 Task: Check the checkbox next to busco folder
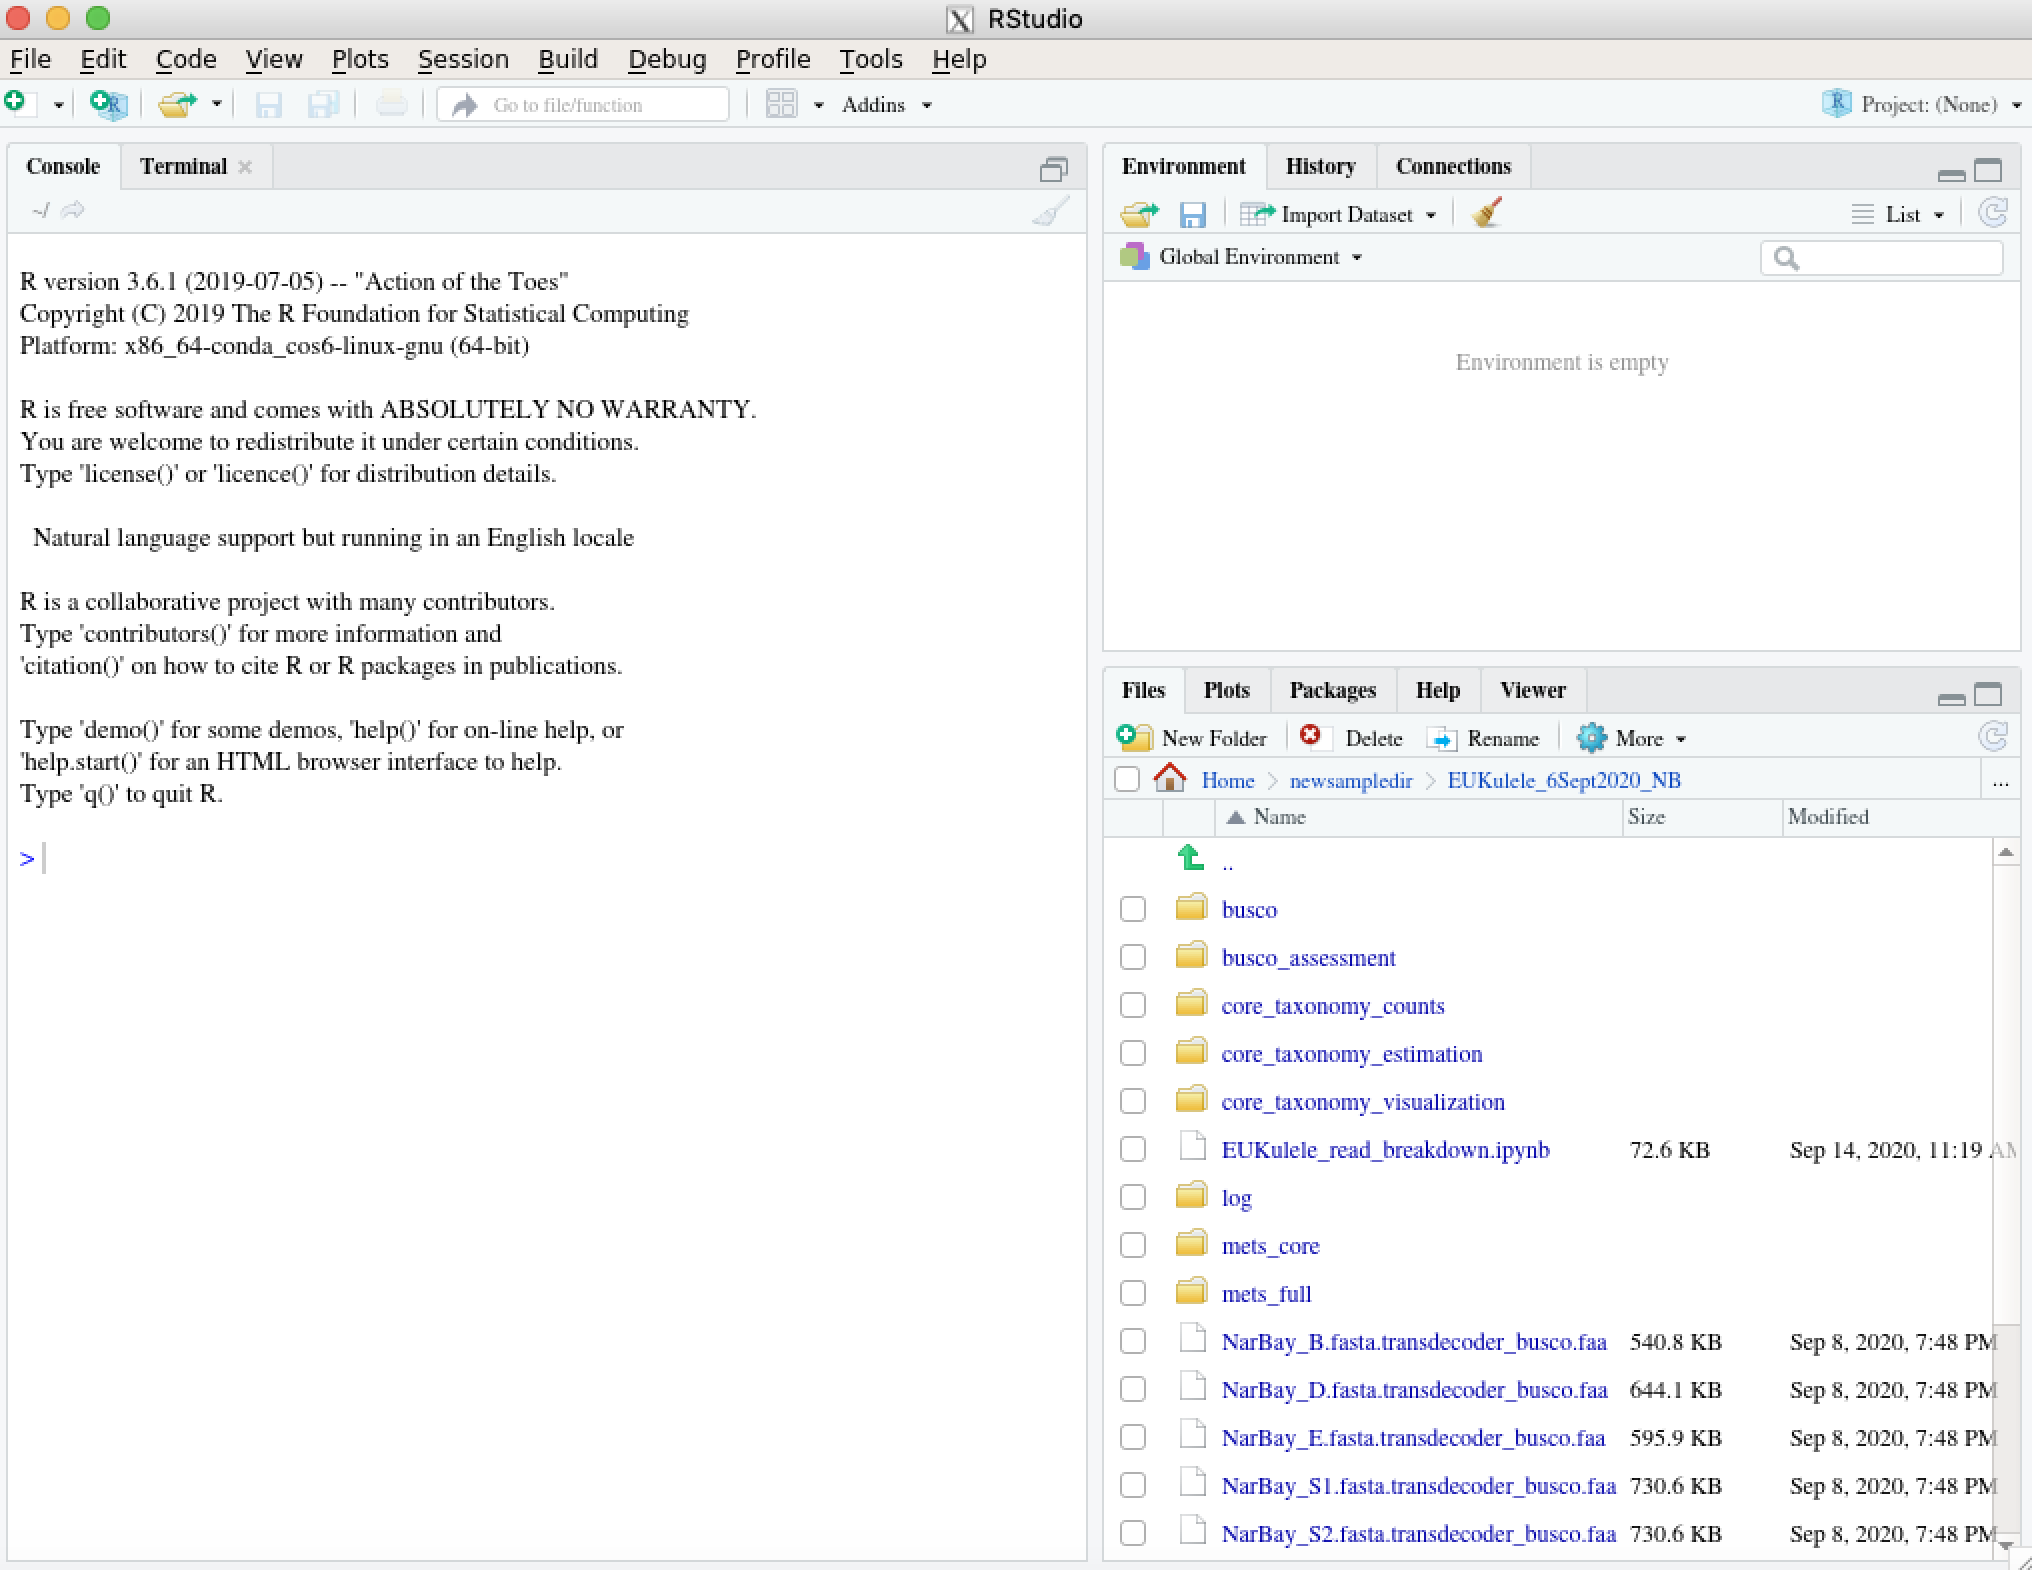click(1131, 907)
